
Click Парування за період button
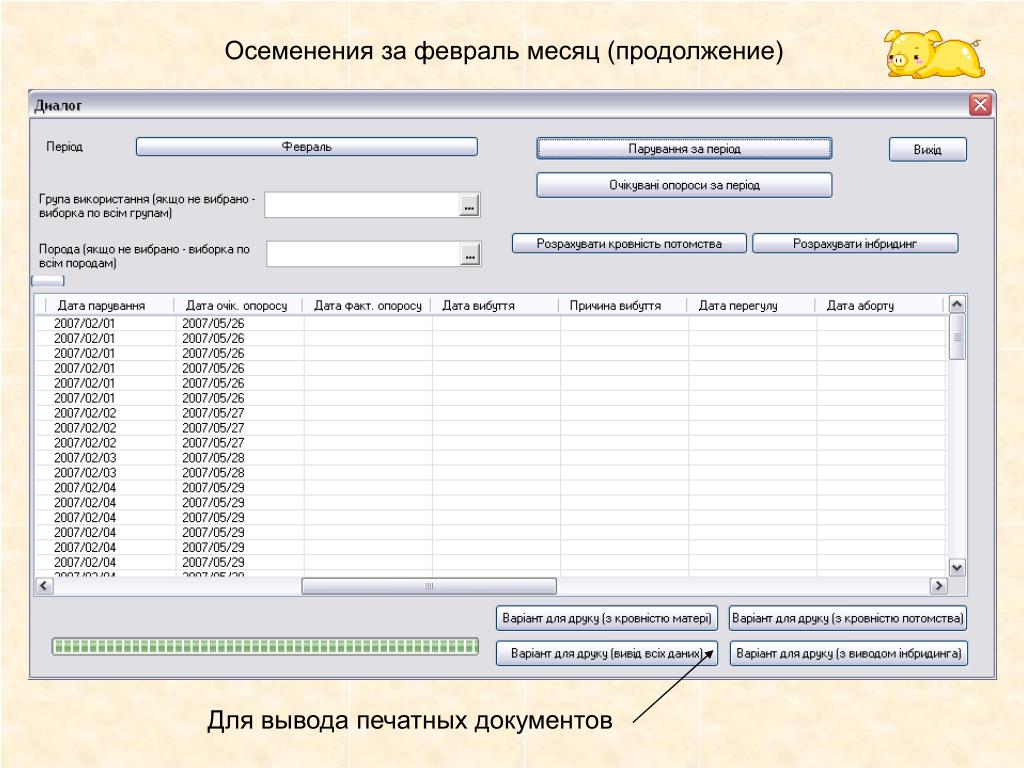tap(684, 149)
